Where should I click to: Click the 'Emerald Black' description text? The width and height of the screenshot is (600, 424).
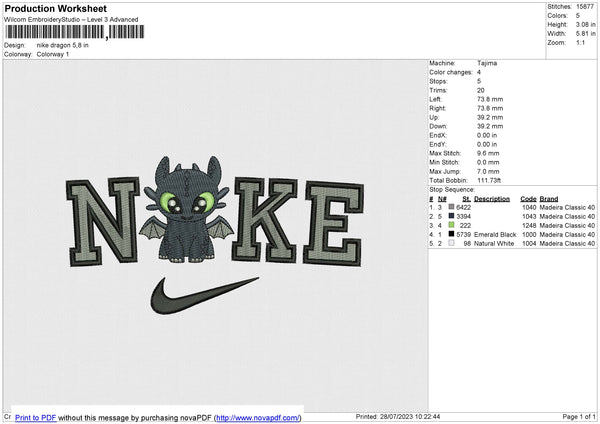(x=495, y=234)
